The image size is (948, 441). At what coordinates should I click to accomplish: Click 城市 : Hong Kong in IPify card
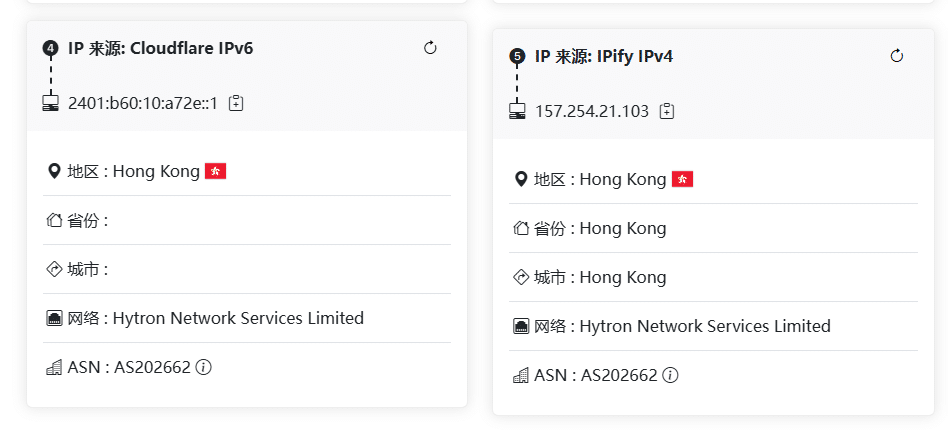(600, 277)
